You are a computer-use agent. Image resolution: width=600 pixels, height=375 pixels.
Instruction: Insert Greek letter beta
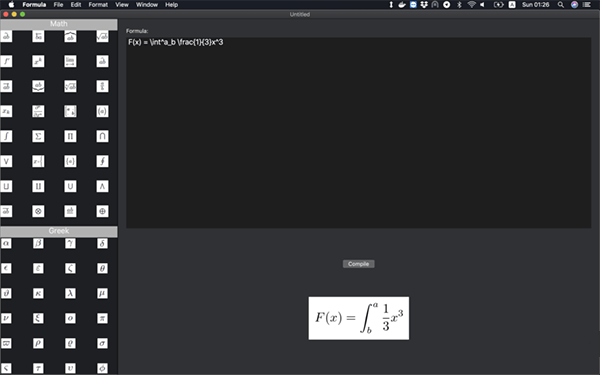click(38, 243)
